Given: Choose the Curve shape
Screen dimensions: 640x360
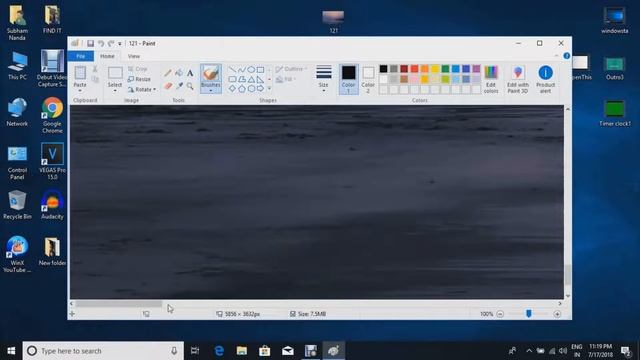Looking at the screenshot, I should [242, 69].
